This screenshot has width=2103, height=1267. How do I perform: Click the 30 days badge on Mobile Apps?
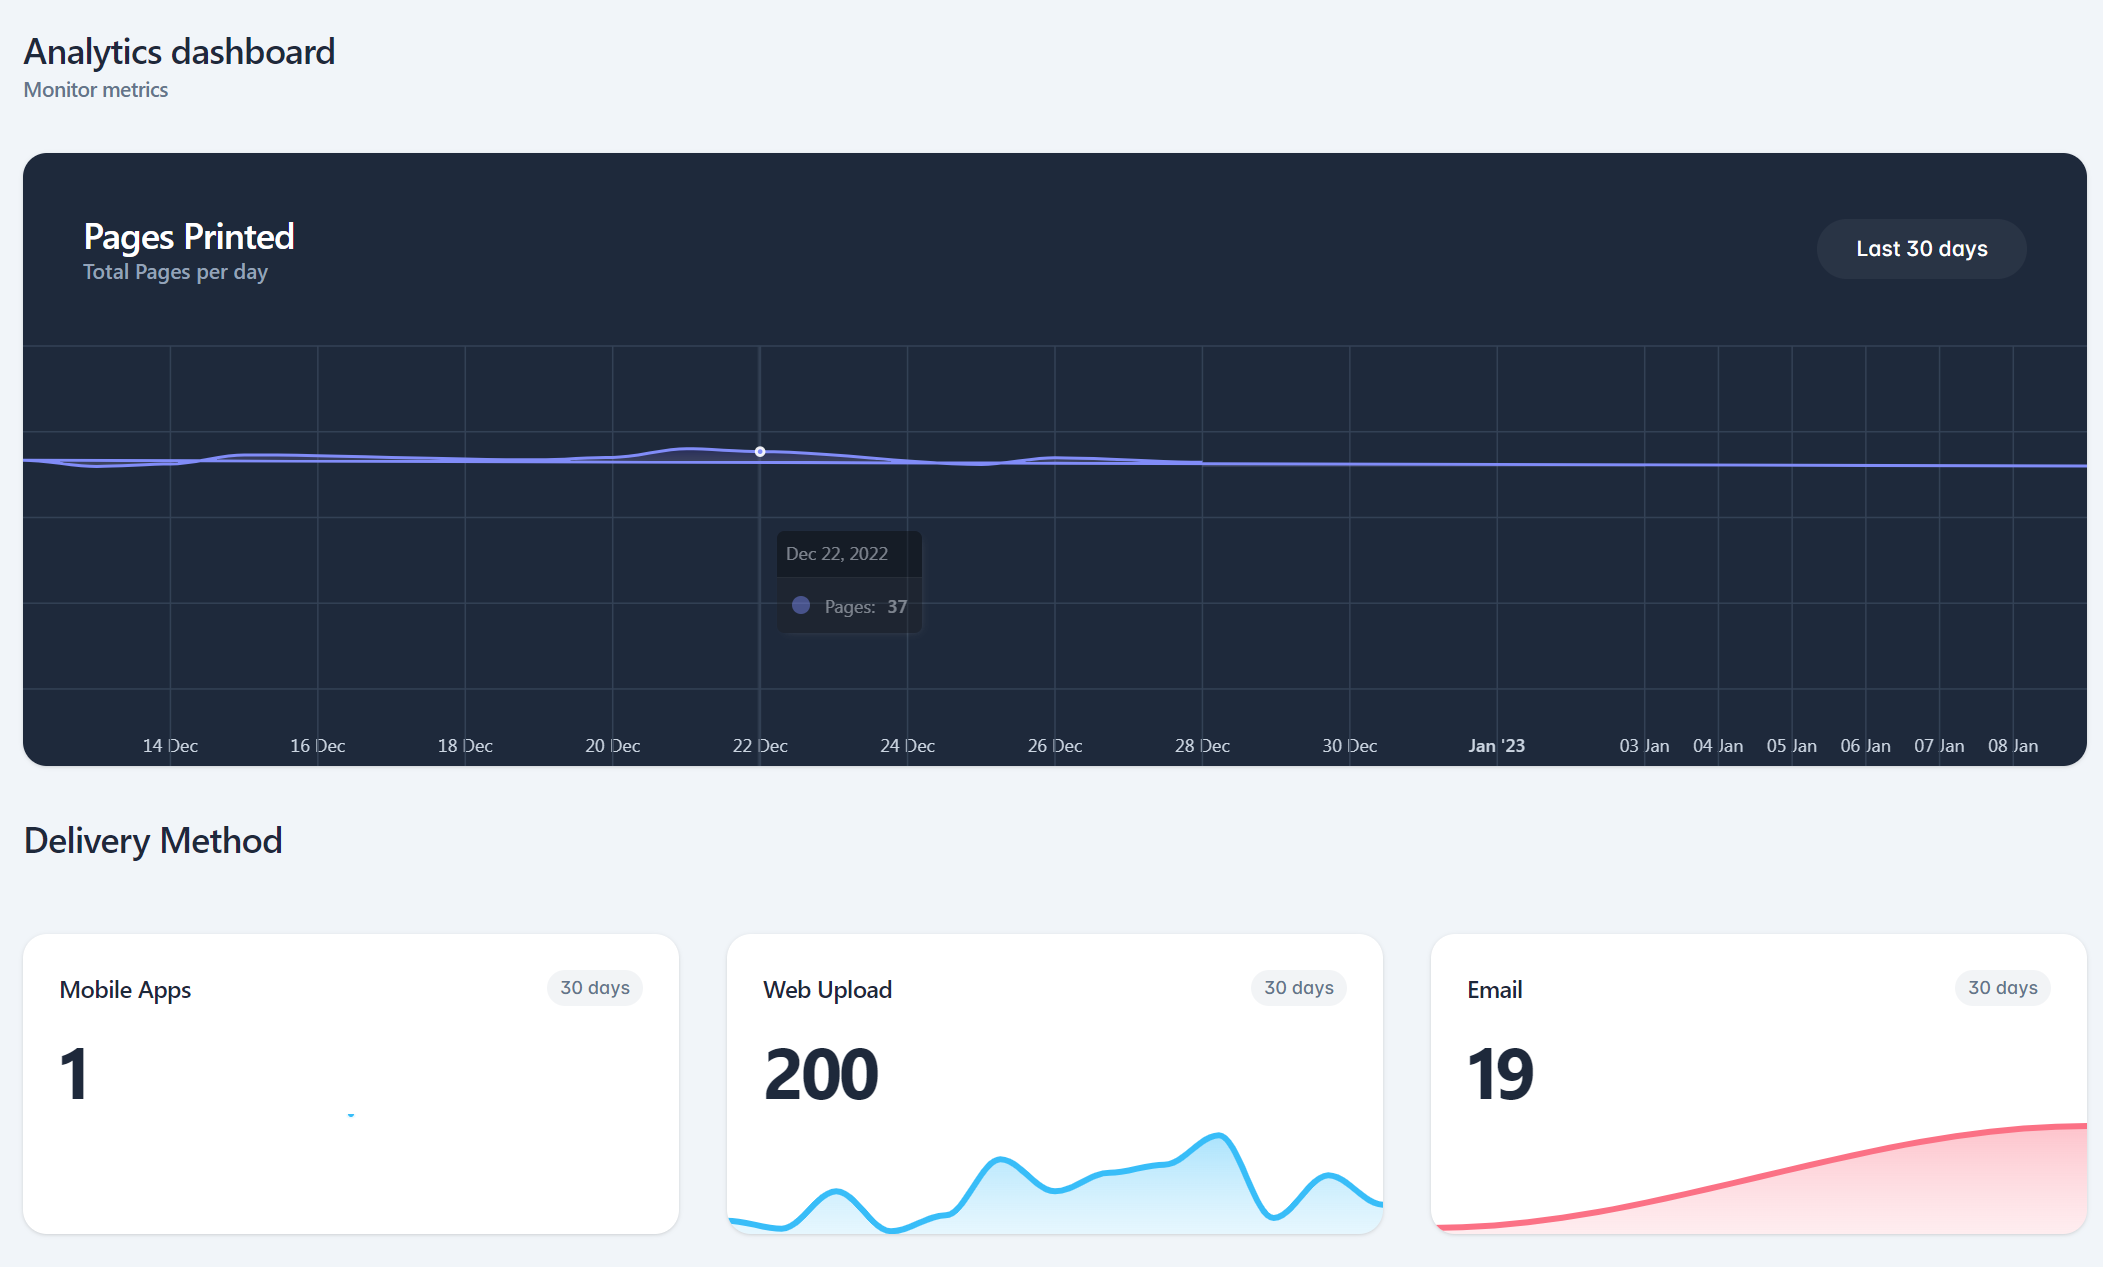pyautogui.click(x=594, y=988)
